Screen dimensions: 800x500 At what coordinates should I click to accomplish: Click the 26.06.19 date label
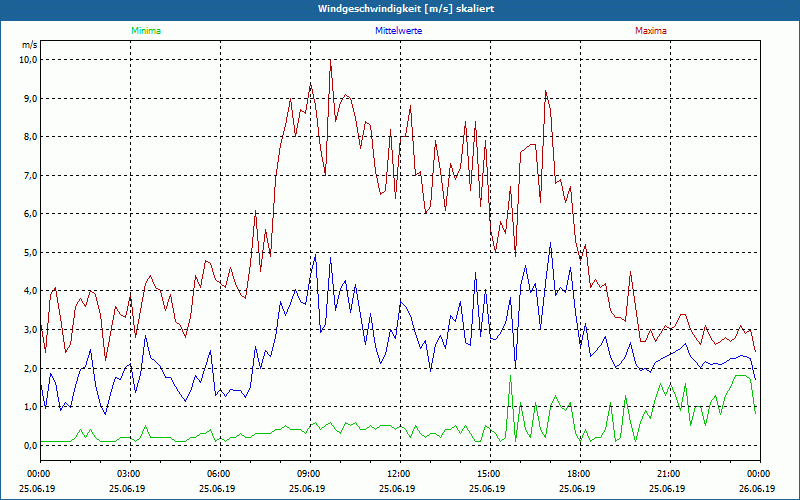758,489
